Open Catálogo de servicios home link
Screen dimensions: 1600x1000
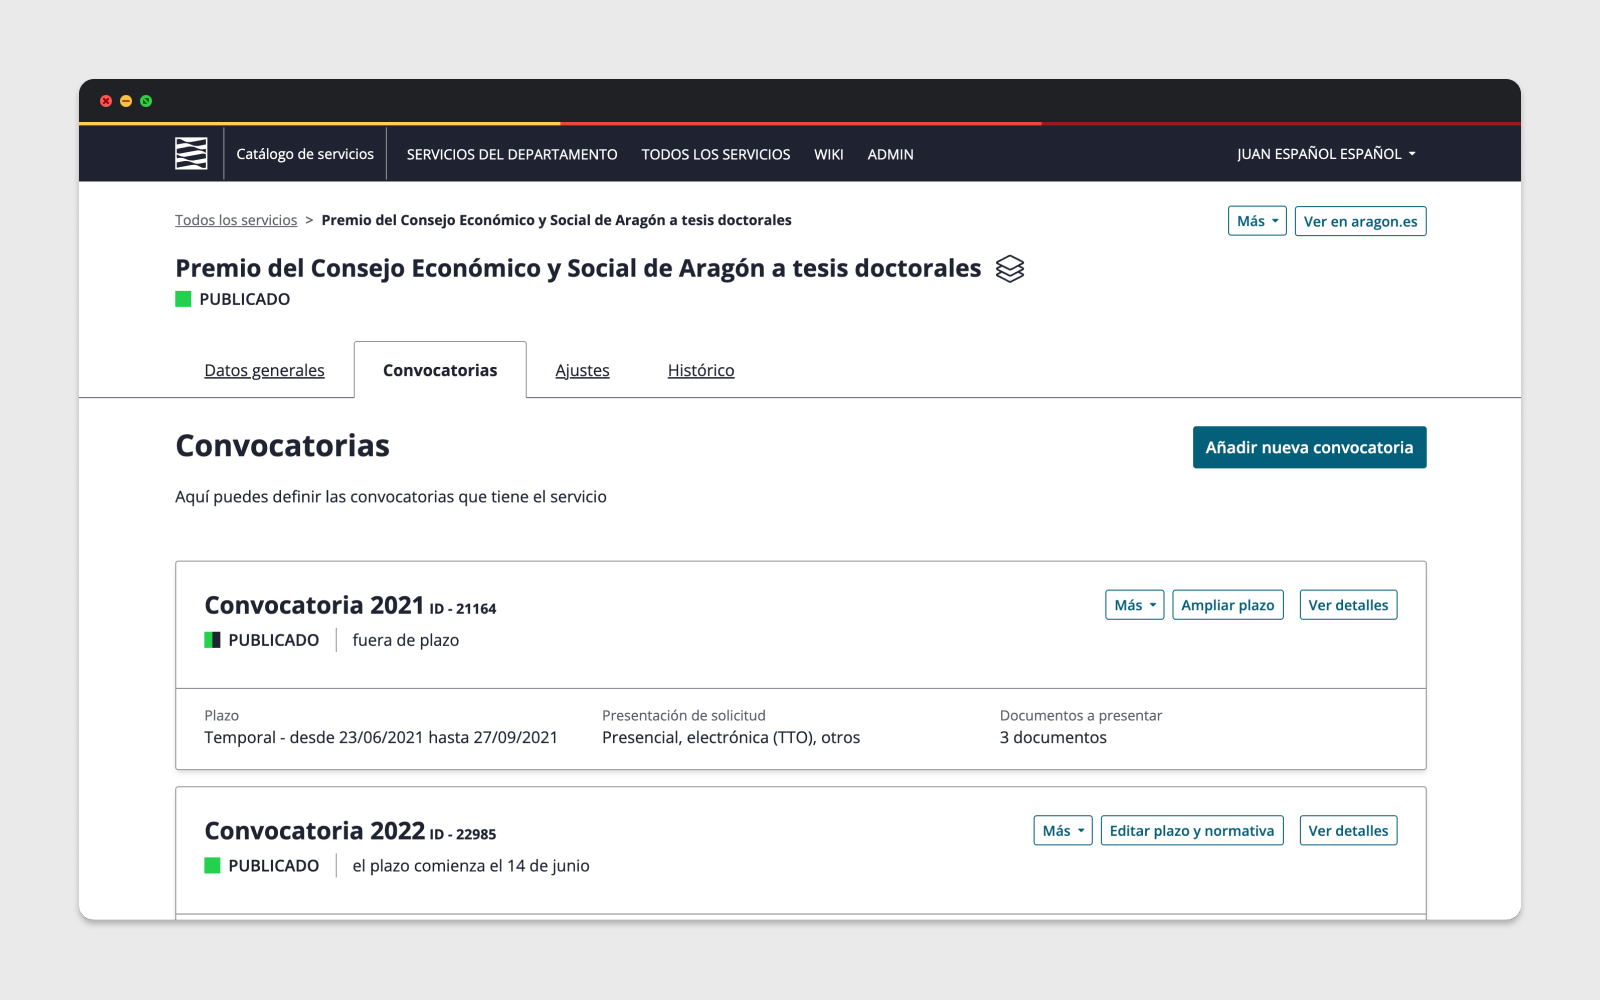305,154
